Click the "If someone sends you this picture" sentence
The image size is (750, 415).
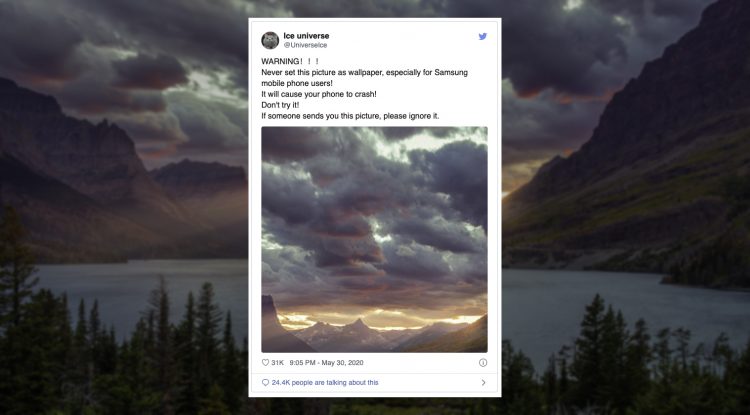350,116
